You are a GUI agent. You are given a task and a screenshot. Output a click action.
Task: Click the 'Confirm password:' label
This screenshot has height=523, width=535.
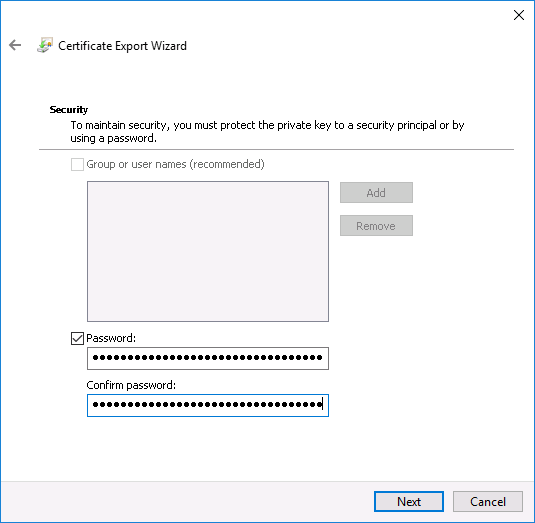pyautogui.click(x=131, y=385)
